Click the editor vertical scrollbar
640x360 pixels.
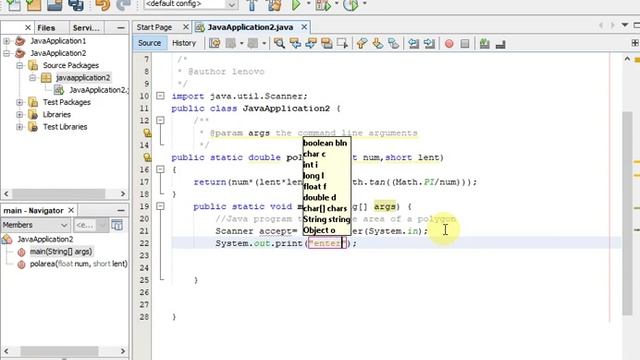(x=627, y=212)
